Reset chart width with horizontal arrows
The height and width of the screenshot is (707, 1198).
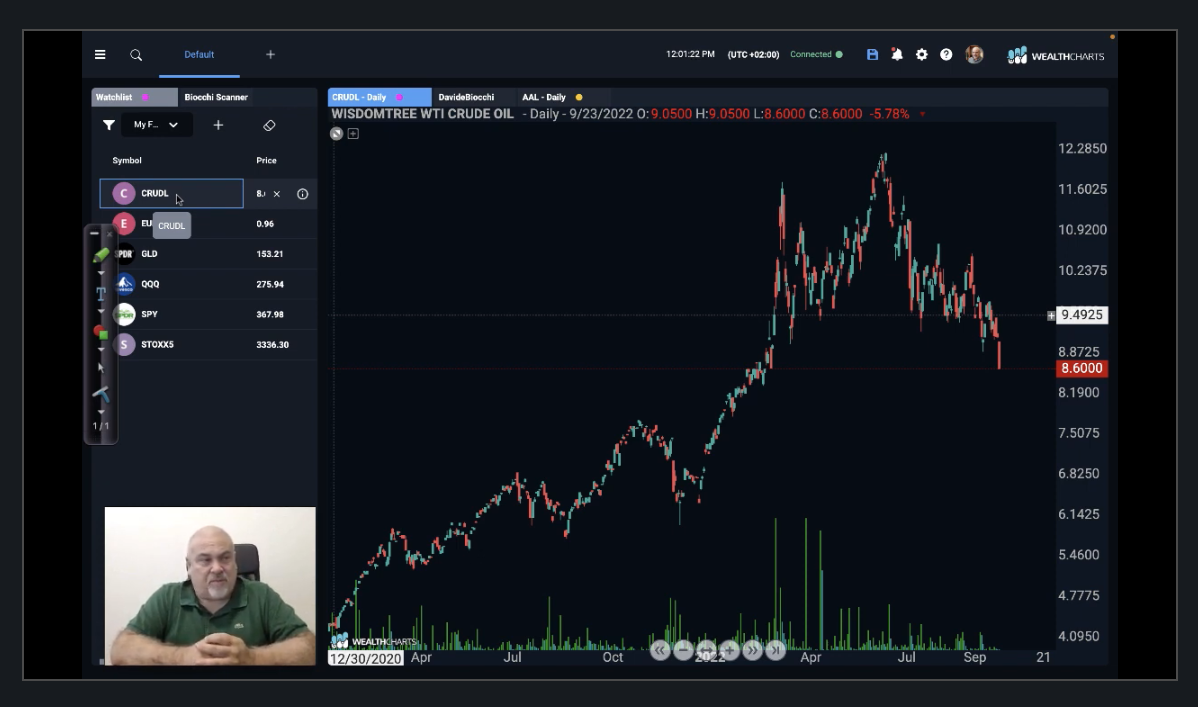(707, 650)
